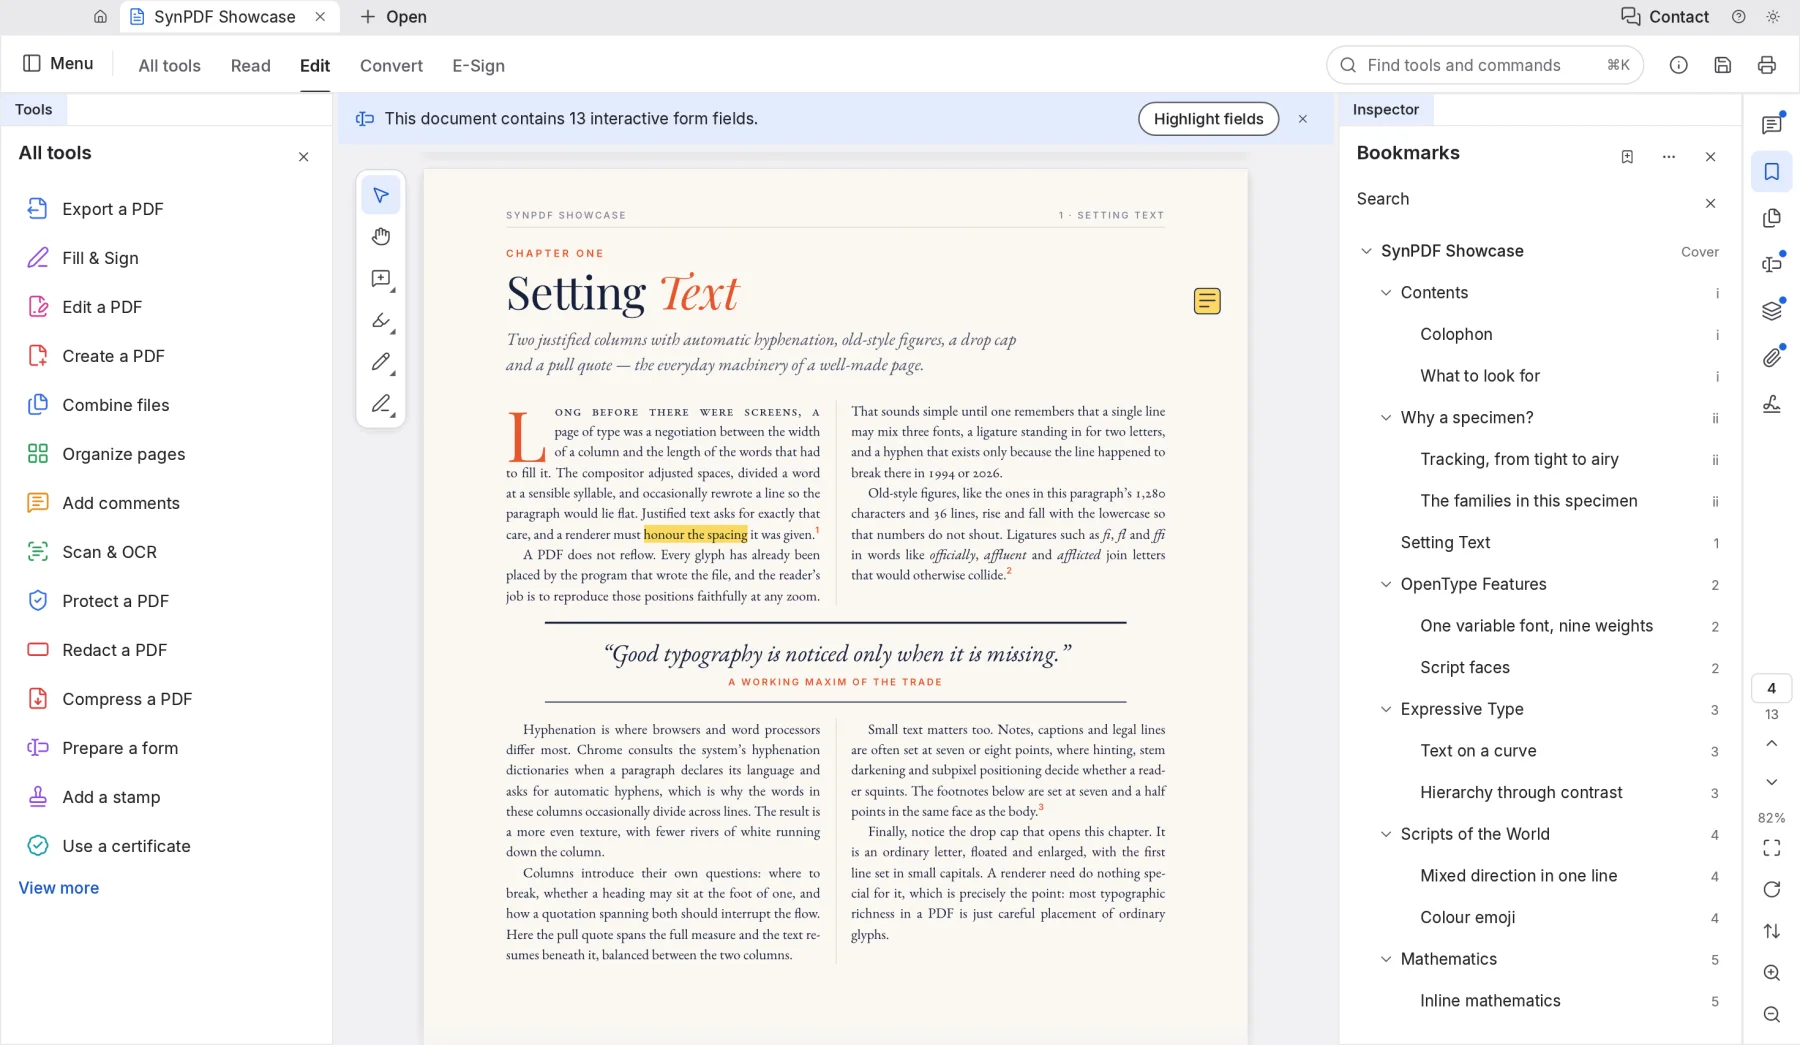Zoom in on the document
Screen dimensions: 1800x1045
pyautogui.click(x=1771, y=973)
